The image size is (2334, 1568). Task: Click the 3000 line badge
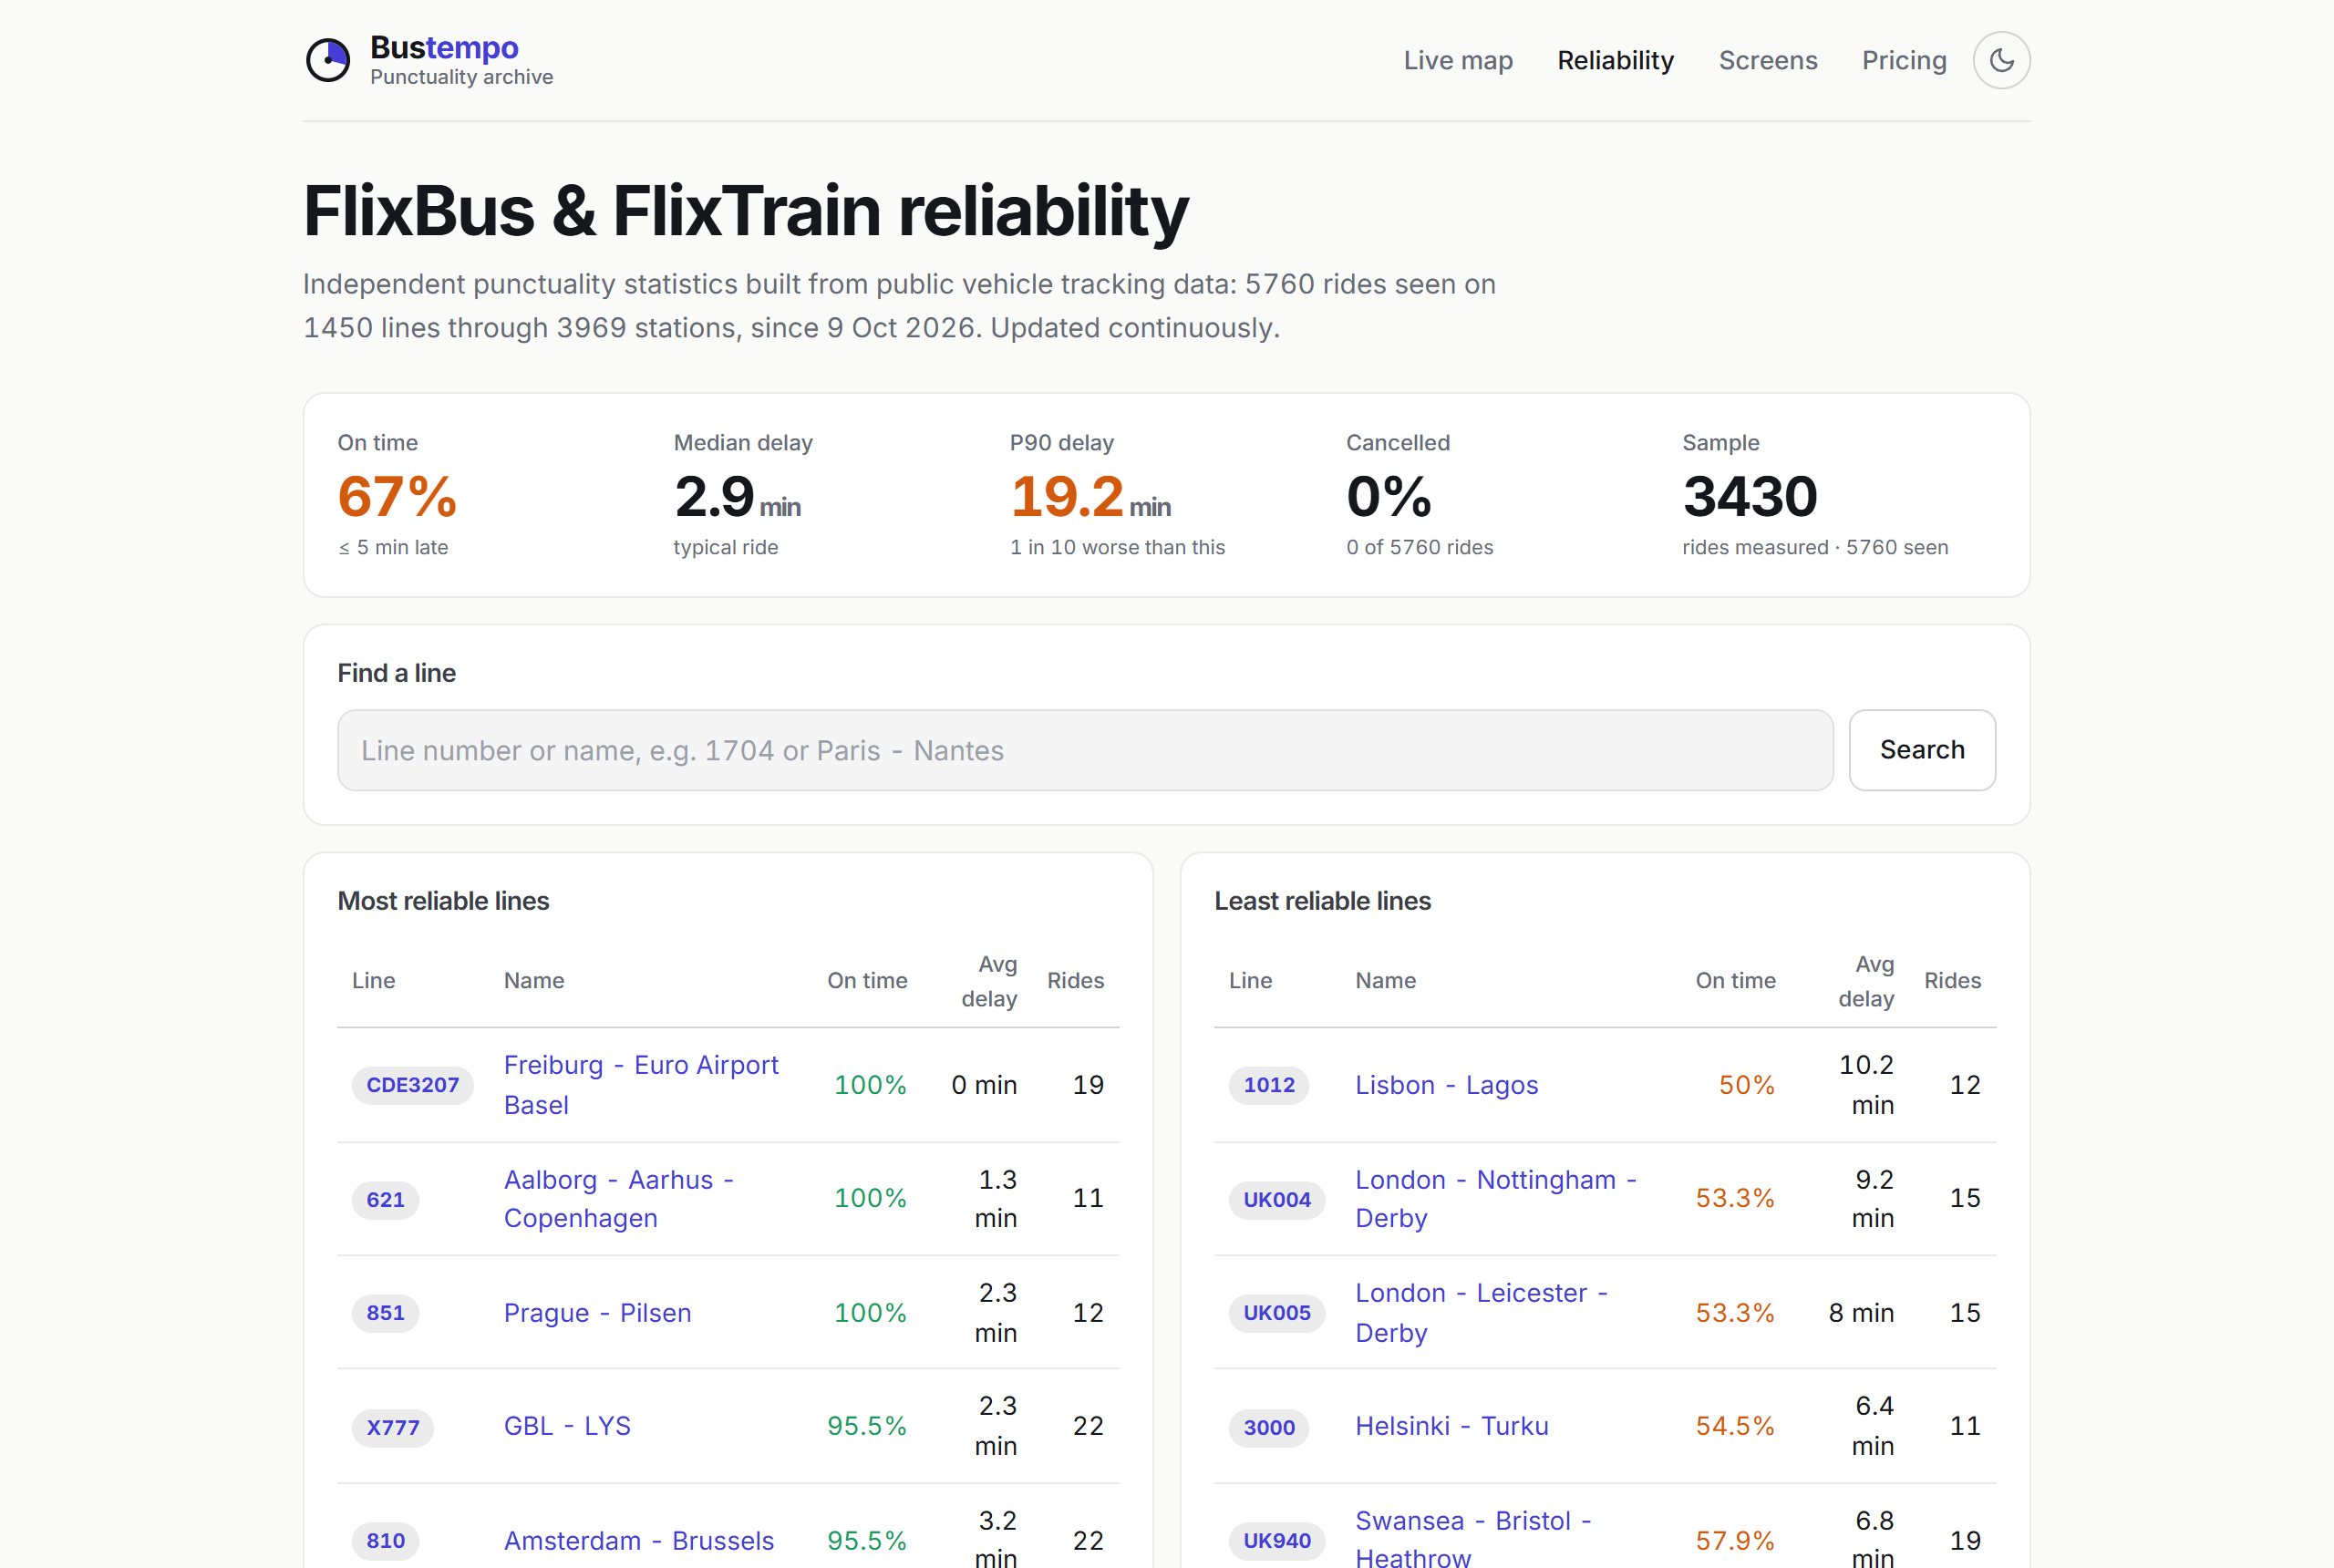click(1268, 1427)
